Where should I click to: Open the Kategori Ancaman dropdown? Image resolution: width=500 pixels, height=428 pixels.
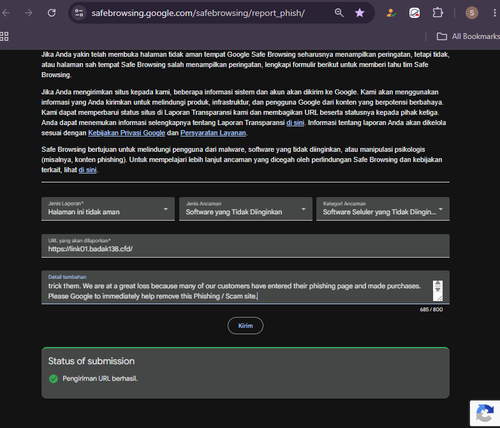click(383, 209)
